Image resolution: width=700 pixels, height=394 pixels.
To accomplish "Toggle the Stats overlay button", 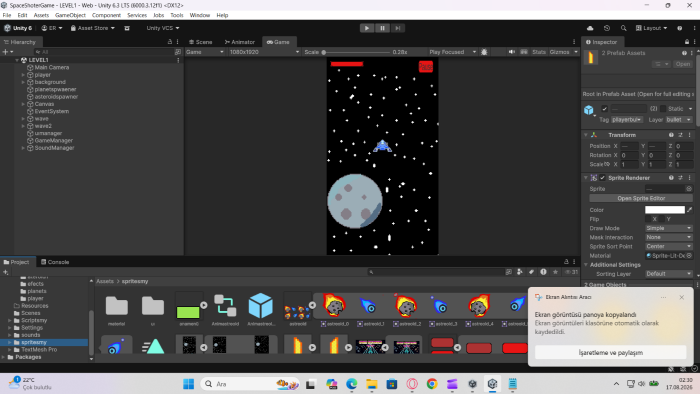I will pyautogui.click(x=539, y=52).
